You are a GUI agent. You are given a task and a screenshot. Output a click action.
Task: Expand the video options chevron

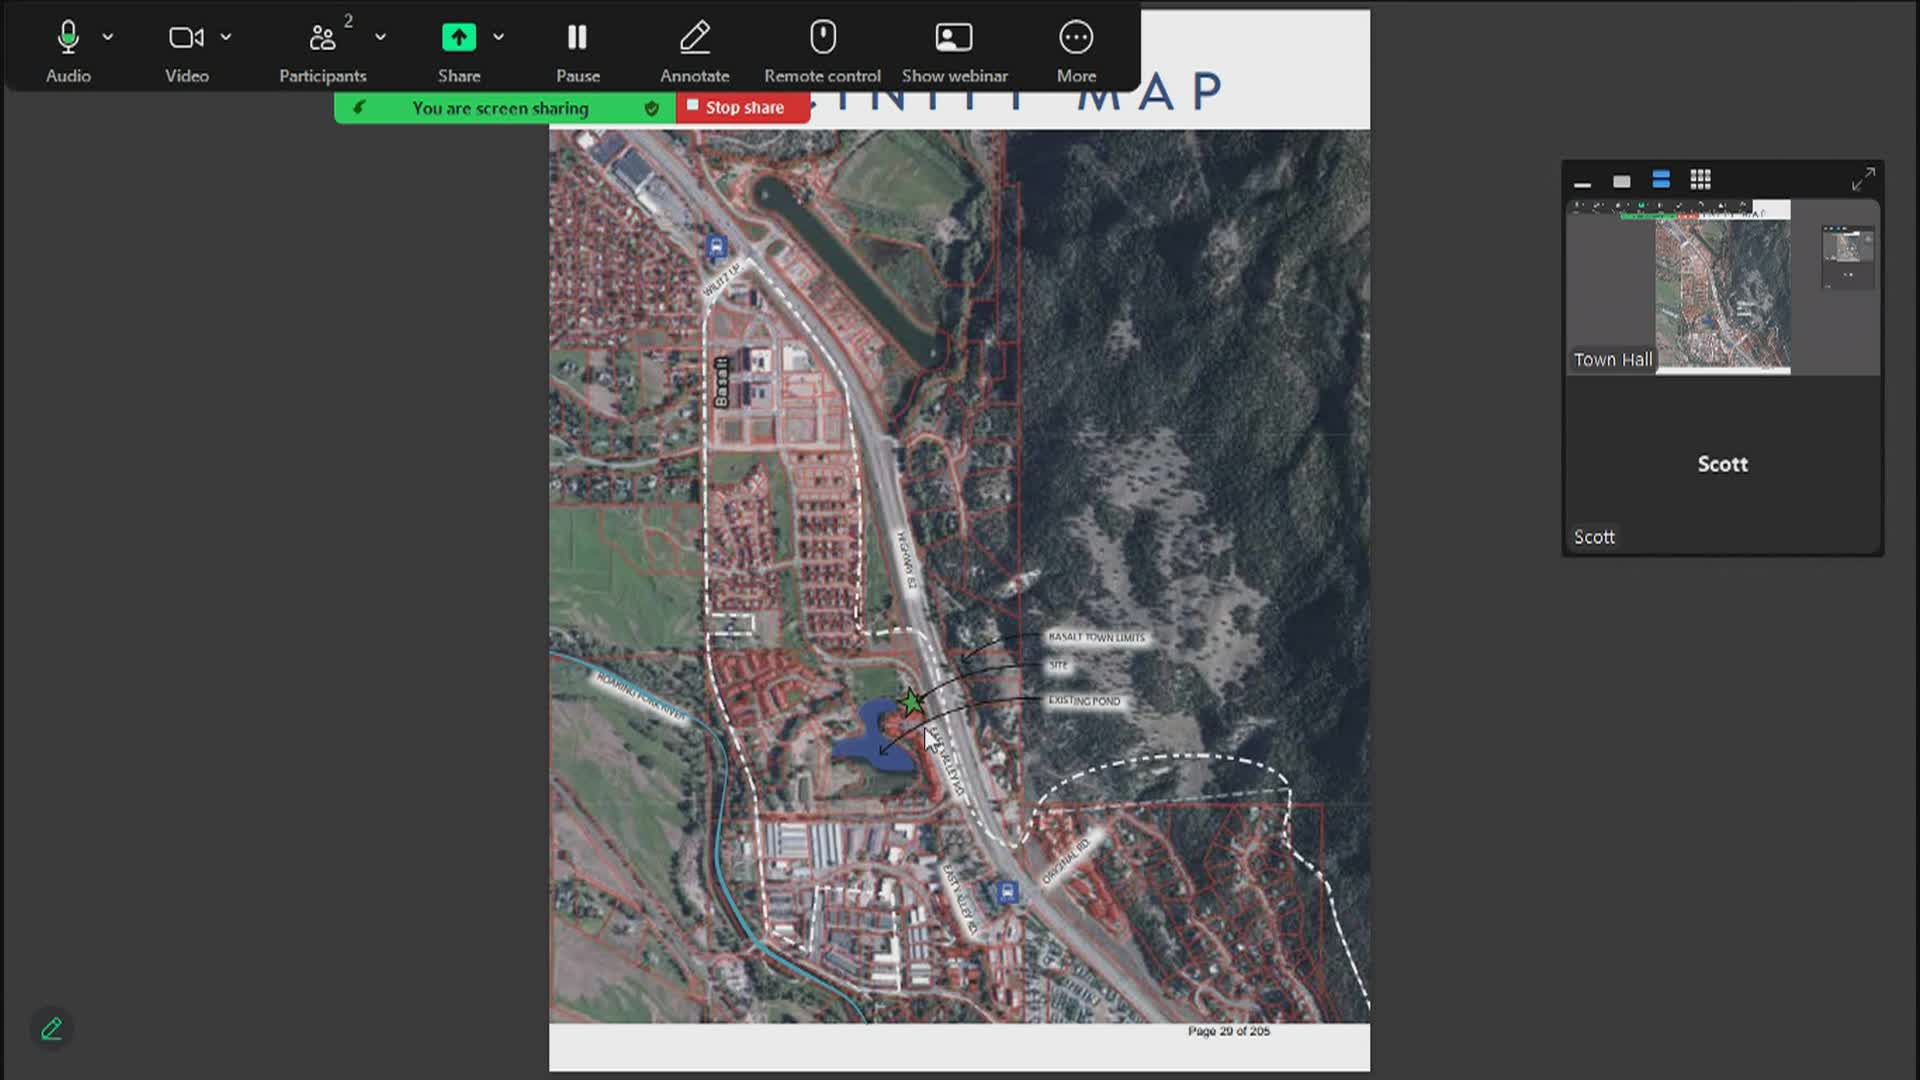[x=226, y=37]
